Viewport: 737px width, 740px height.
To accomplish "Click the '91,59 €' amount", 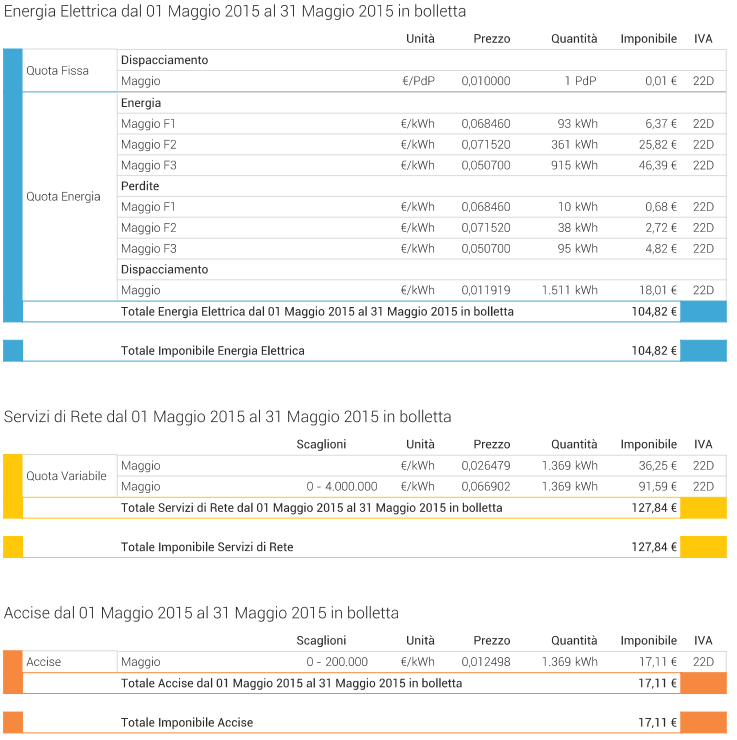I will click(x=658, y=486).
